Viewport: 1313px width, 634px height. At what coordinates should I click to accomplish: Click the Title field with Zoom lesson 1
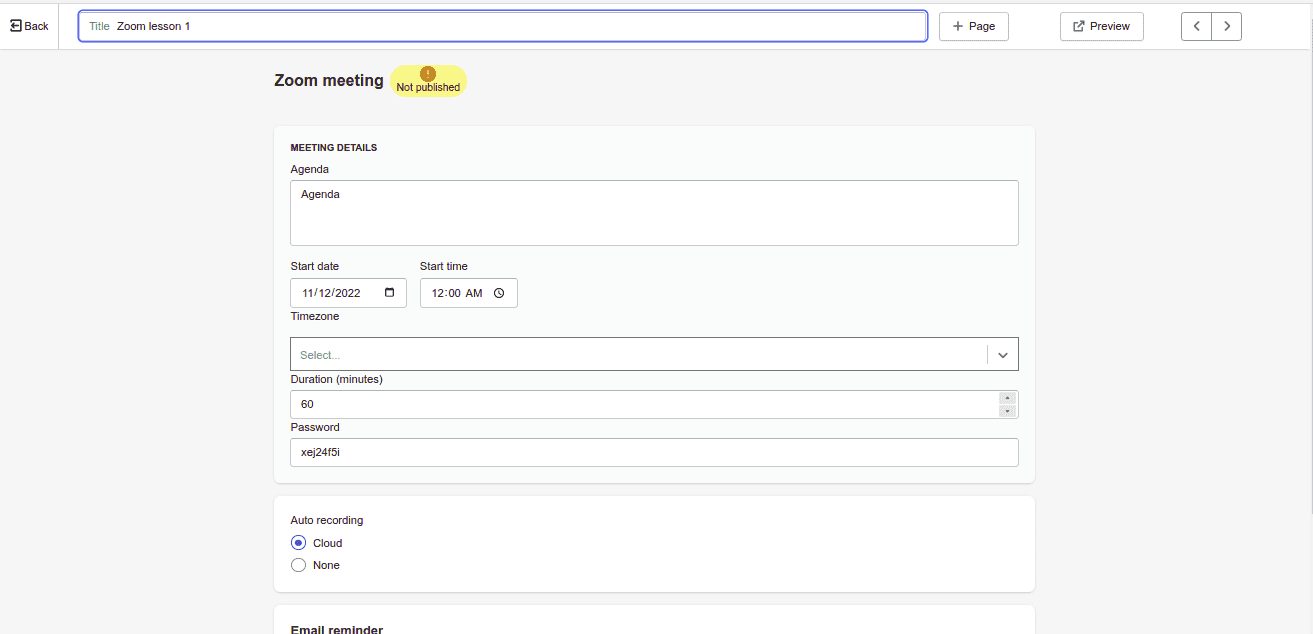click(x=520, y=26)
